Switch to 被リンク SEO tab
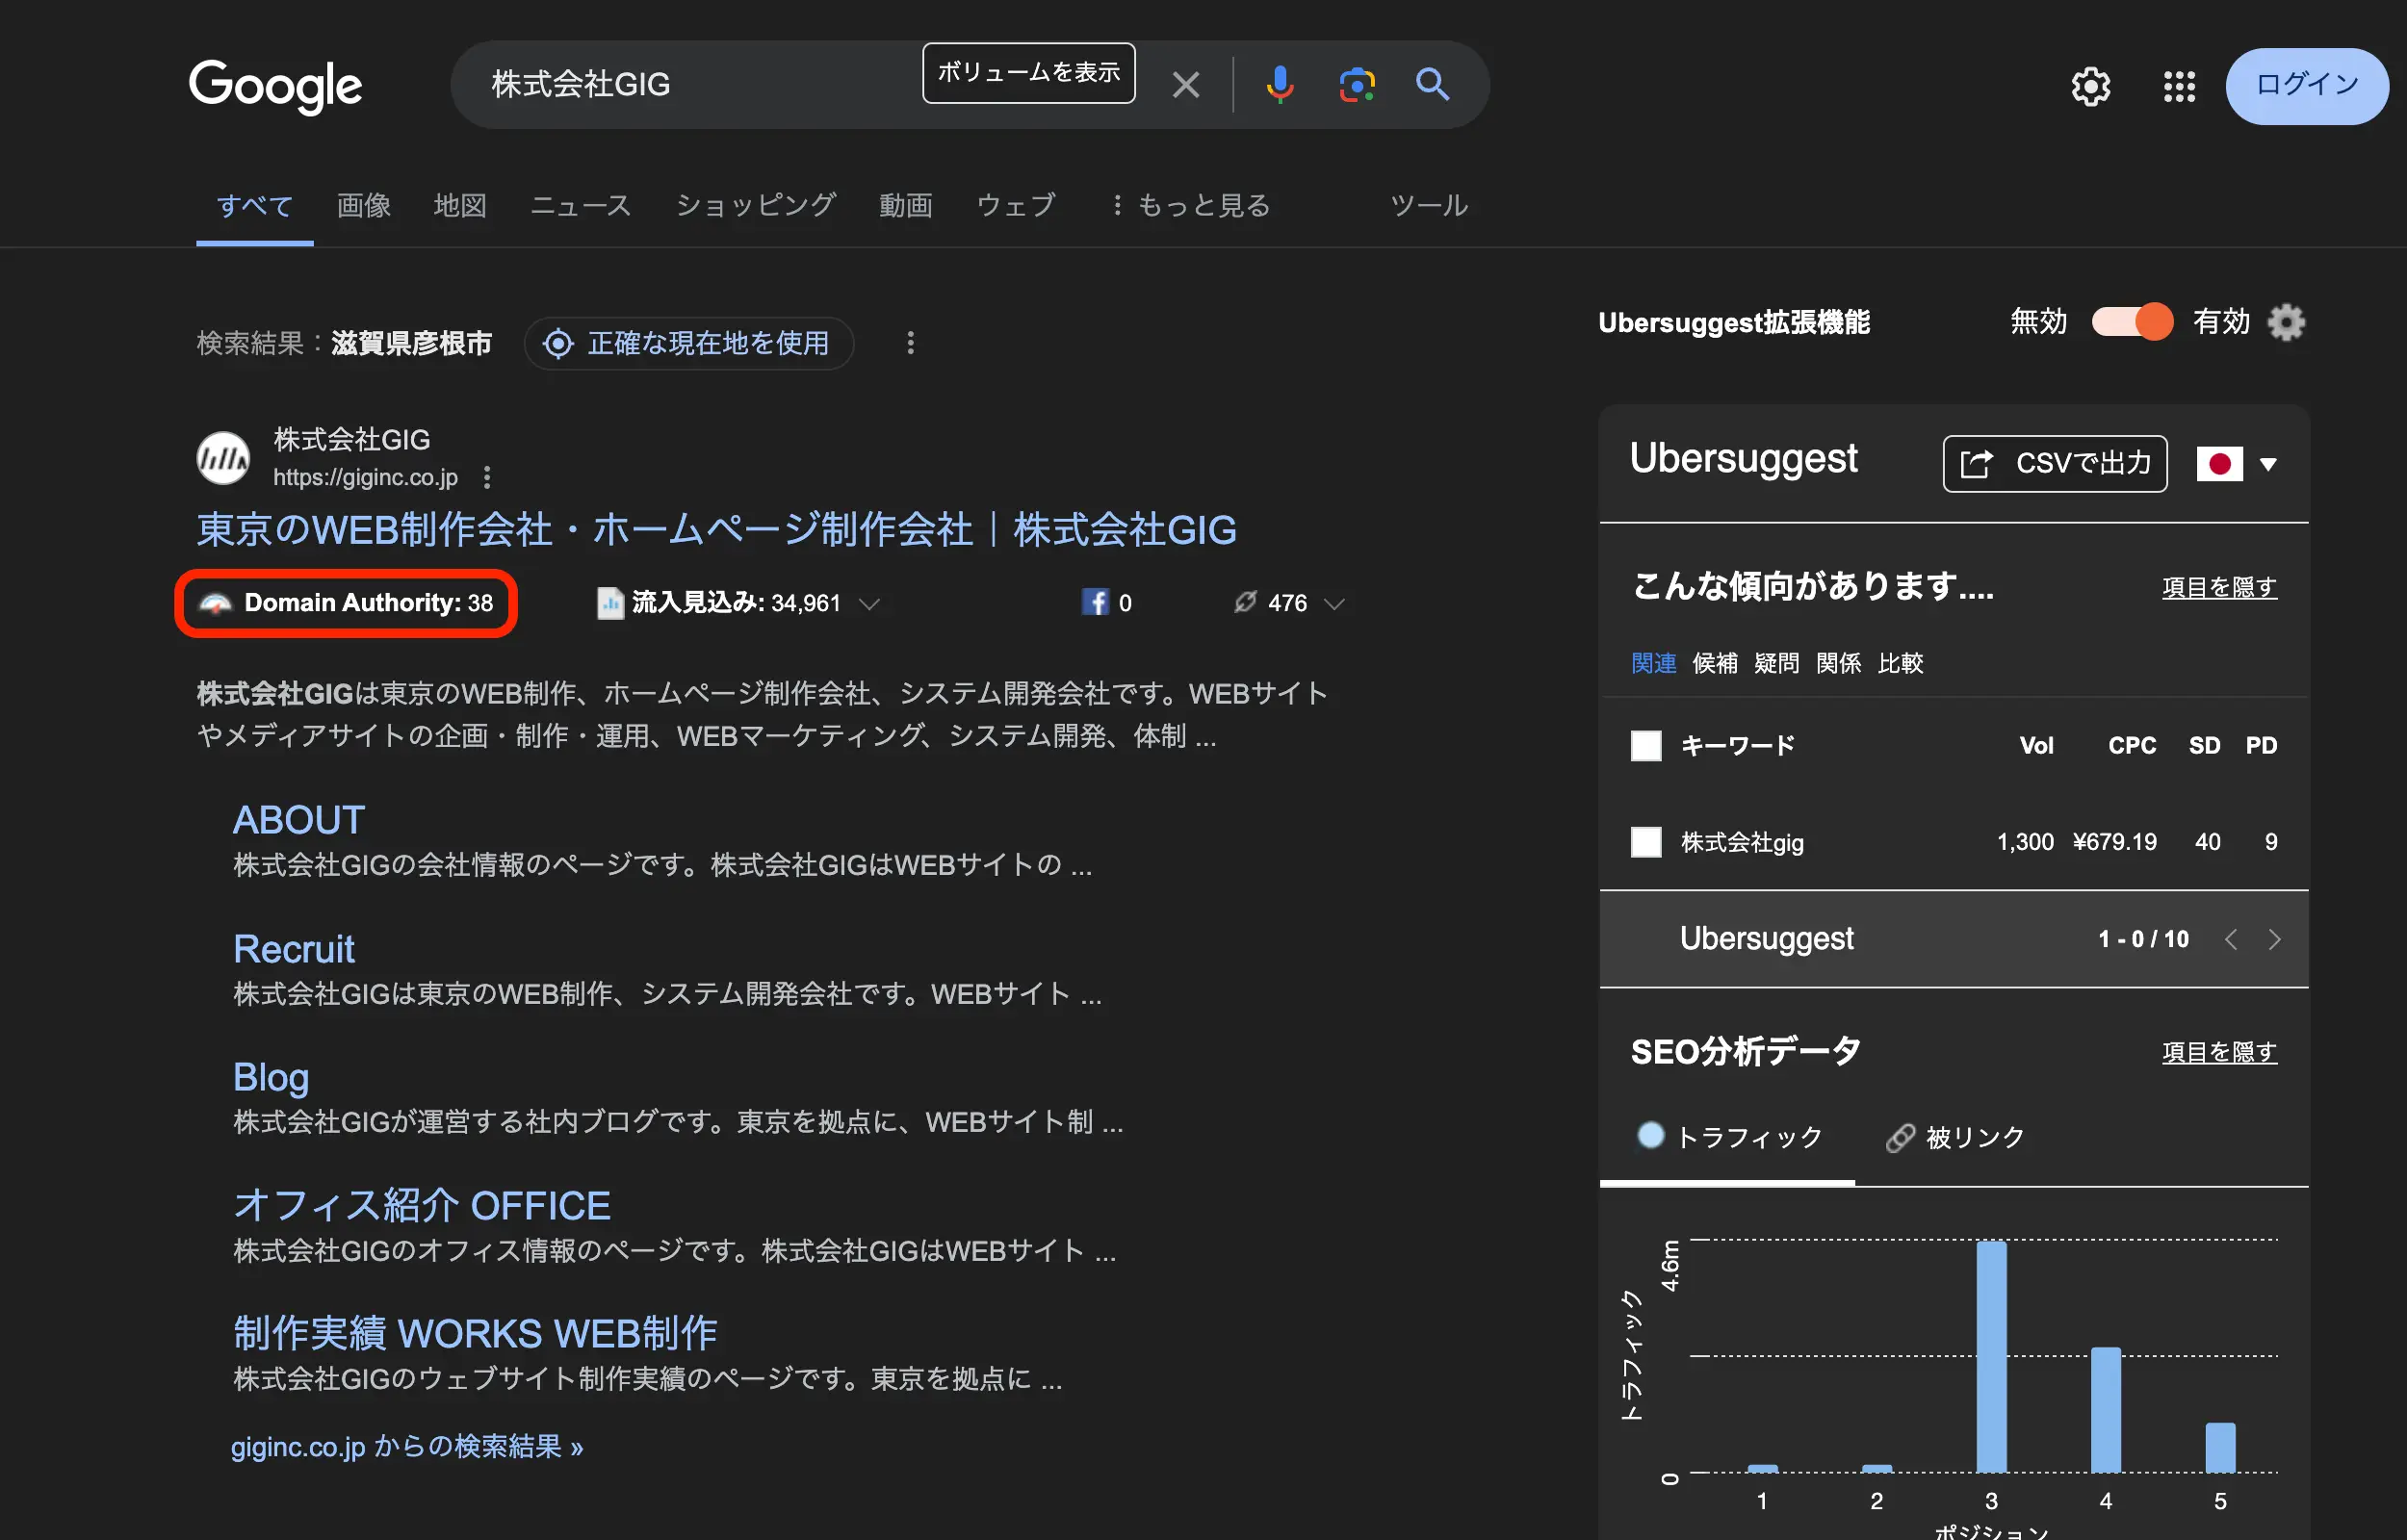This screenshot has width=2407, height=1540. click(x=1955, y=1137)
